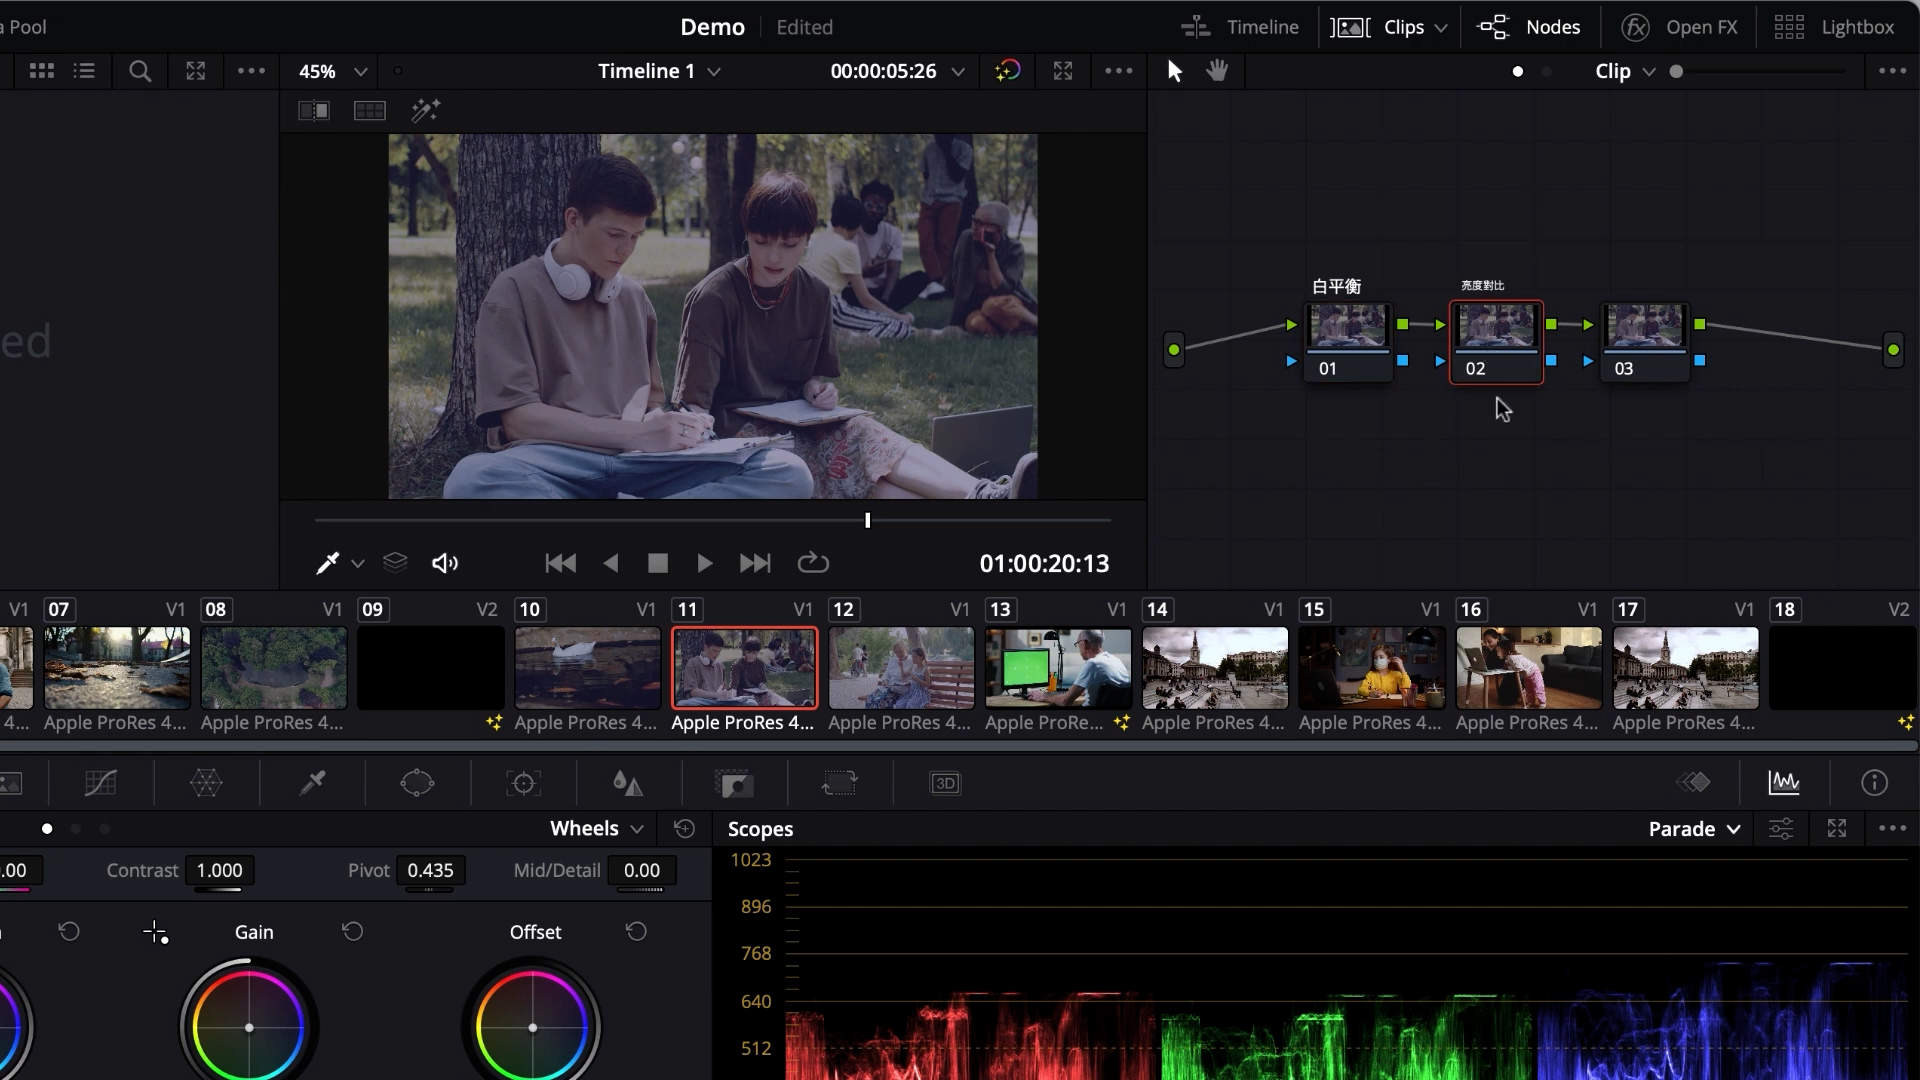Image resolution: width=1920 pixels, height=1080 pixels.
Task: Open the 3D keyer palette
Action: (946, 783)
